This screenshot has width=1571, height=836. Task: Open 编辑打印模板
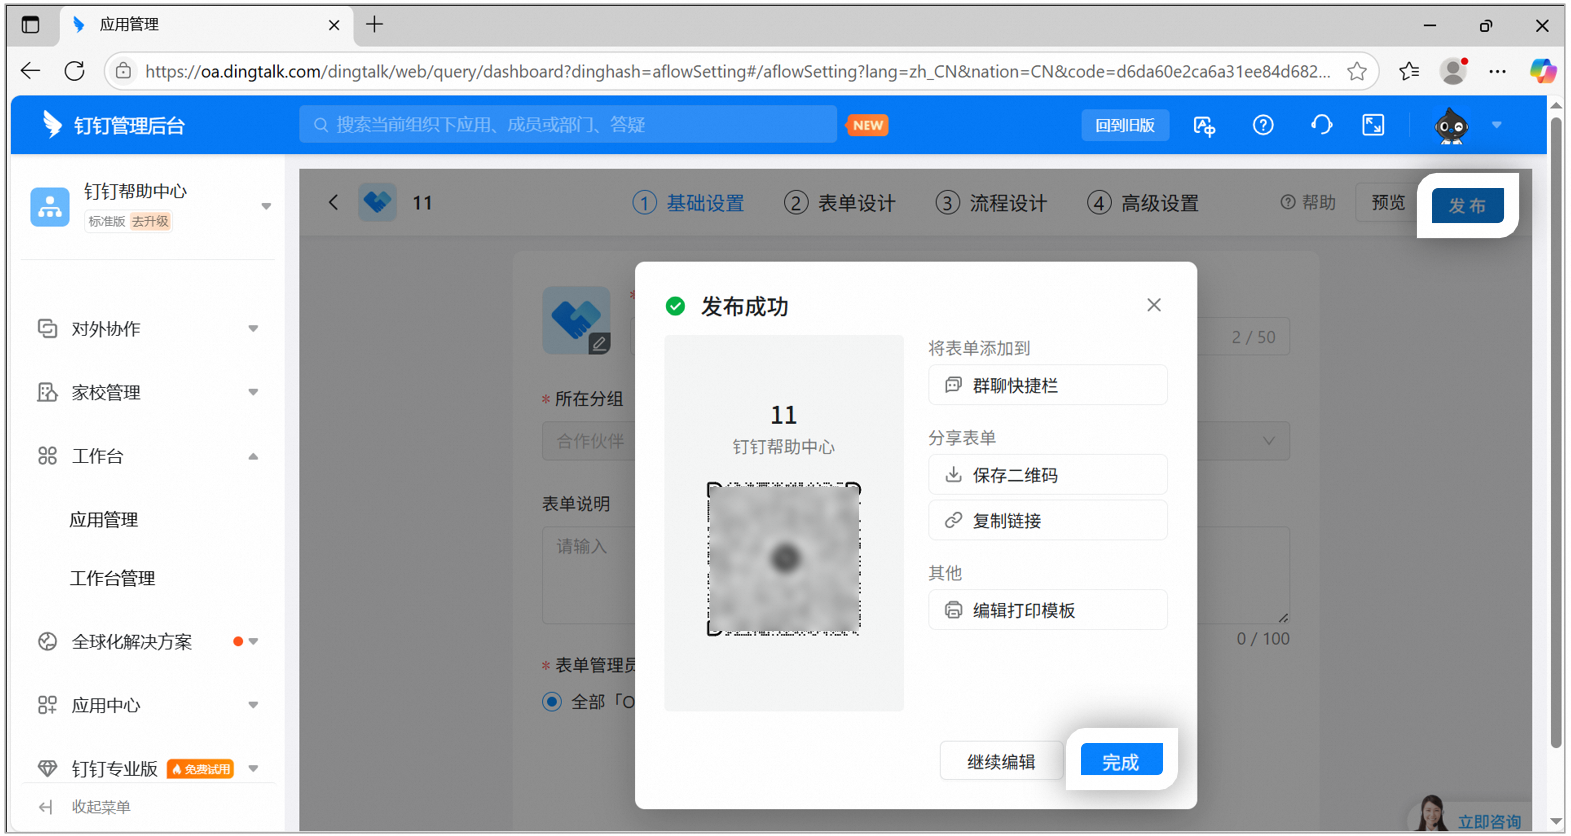(1047, 610)
